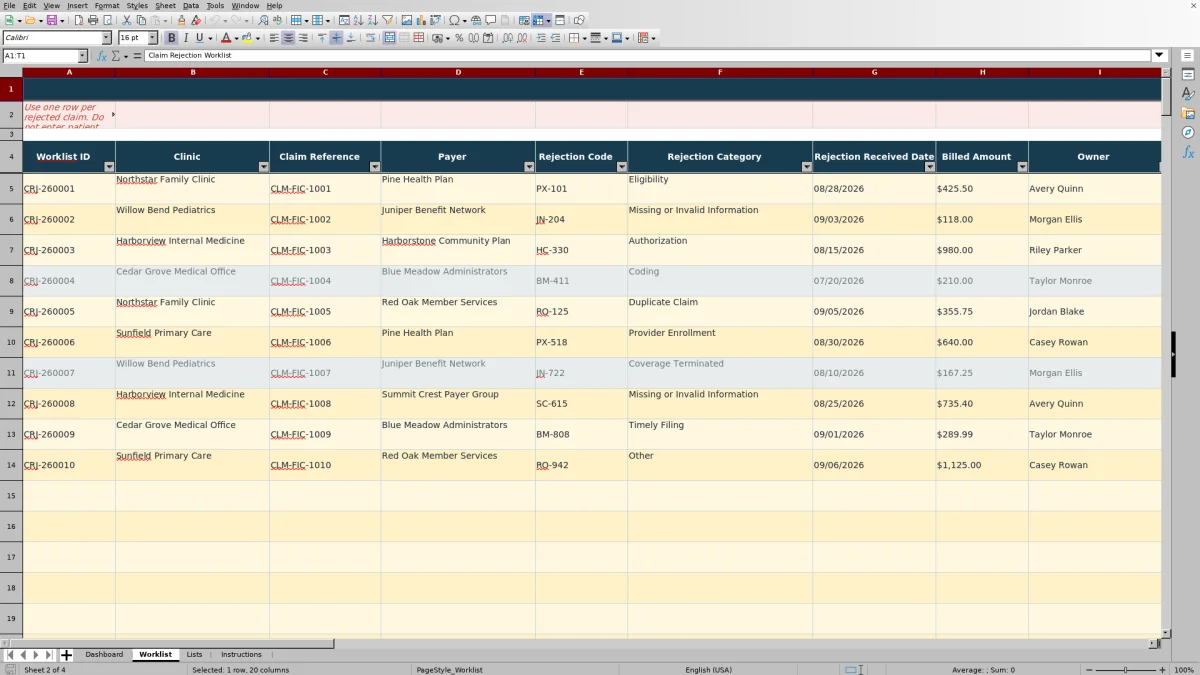Viewport: 1200px width, 675px height.
Task: Open the Clinic column filter dropdown
Action: 264,167
